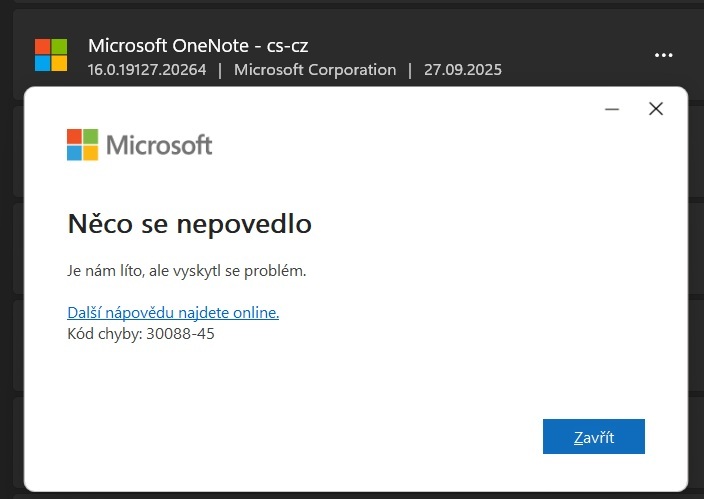Image resolution: width=704 pixels, height=499 pixels.
Task: Click the Microsoft Corporation publisher text
Action: [315, 70]
